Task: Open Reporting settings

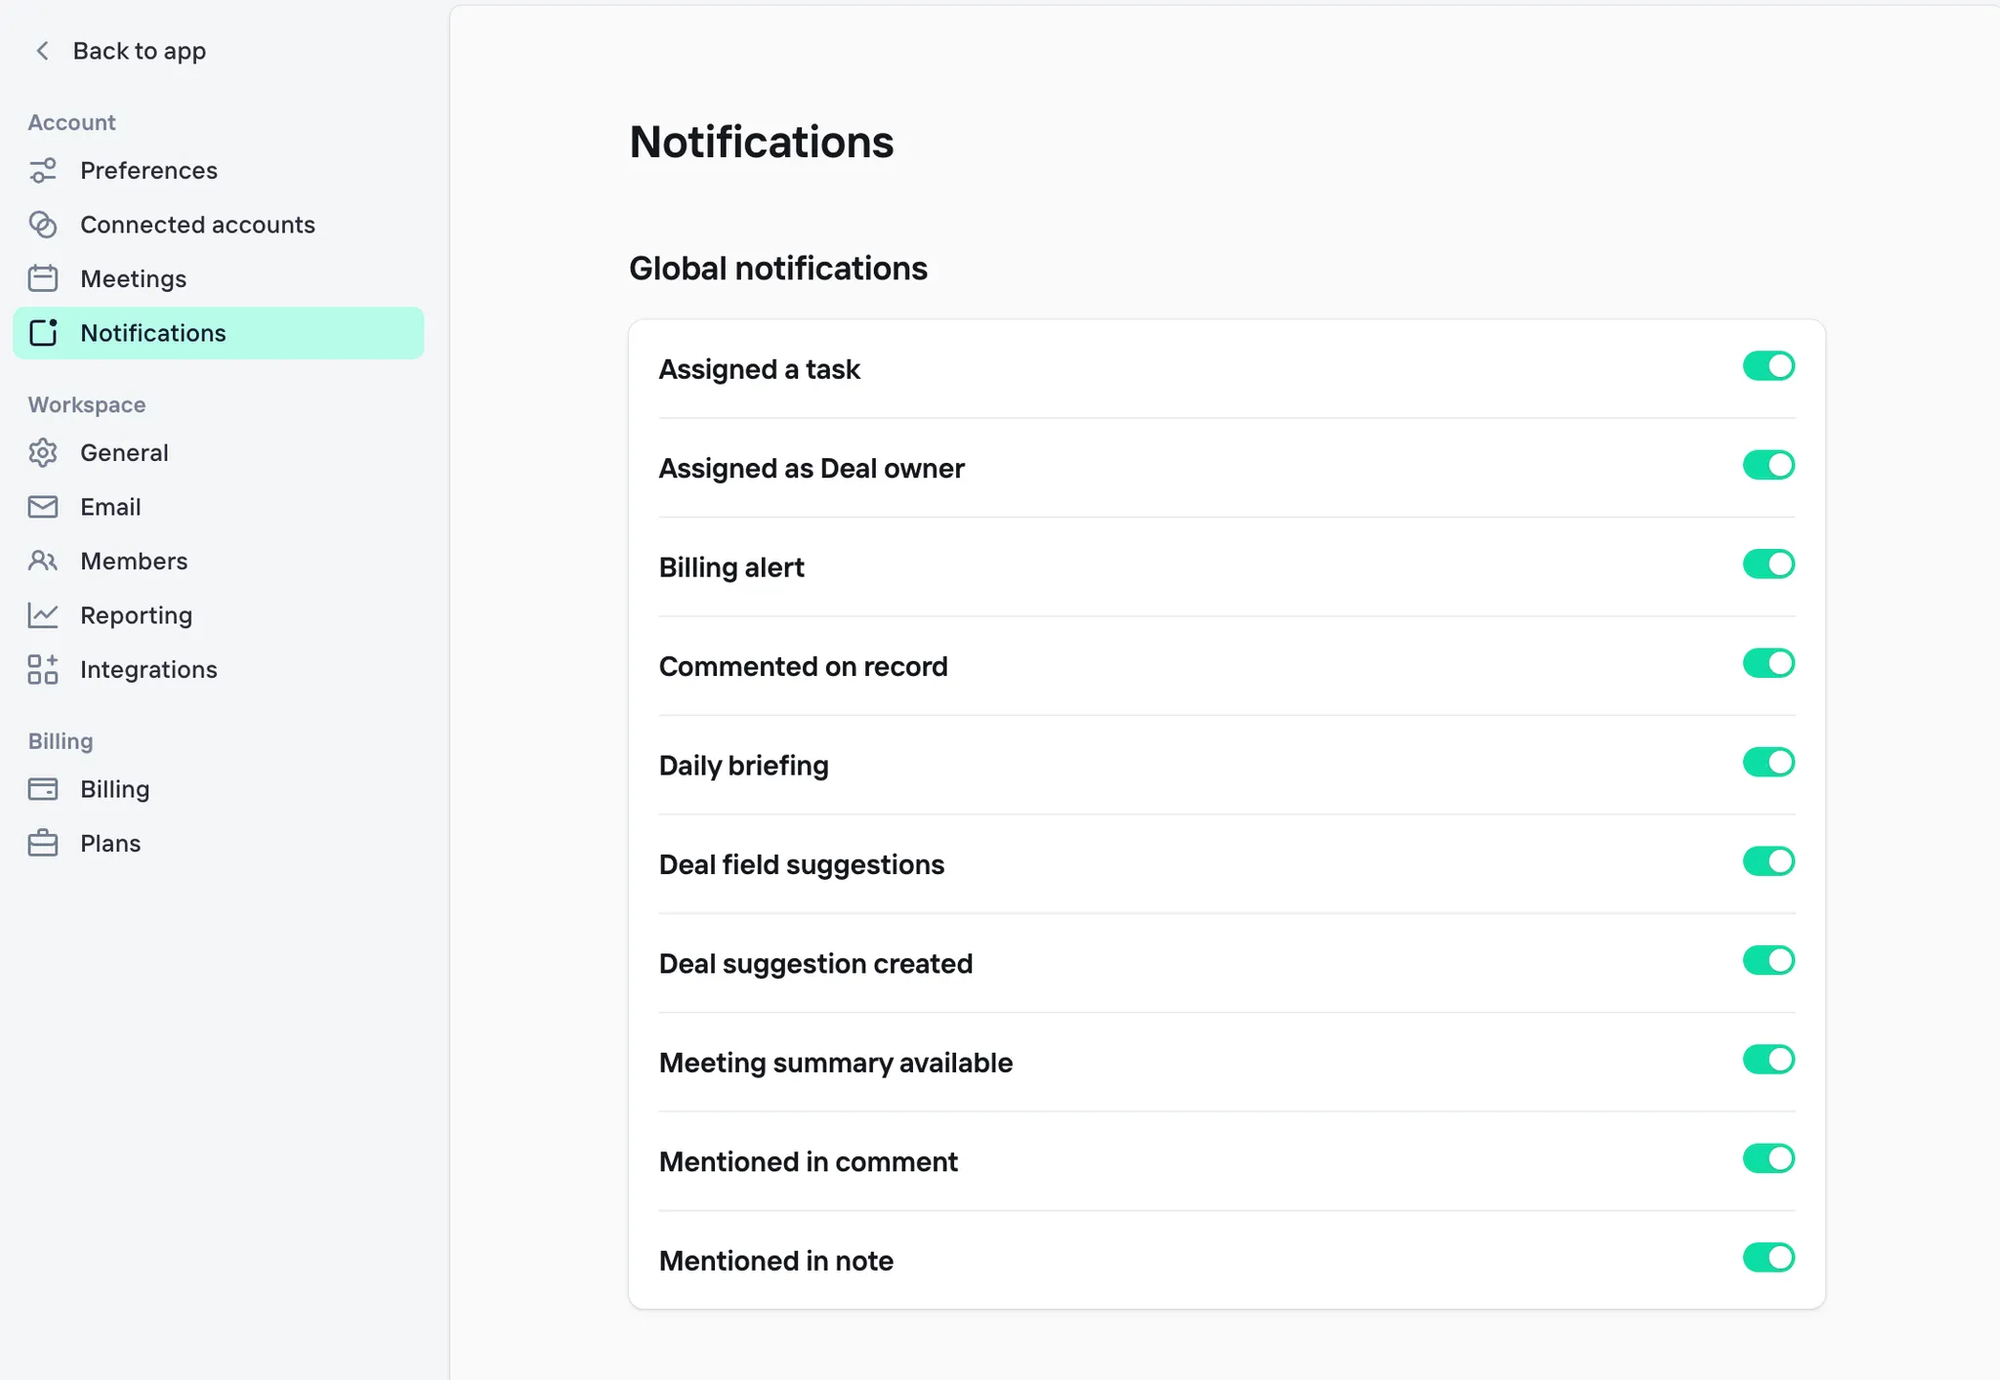Action: coord(218,615)
